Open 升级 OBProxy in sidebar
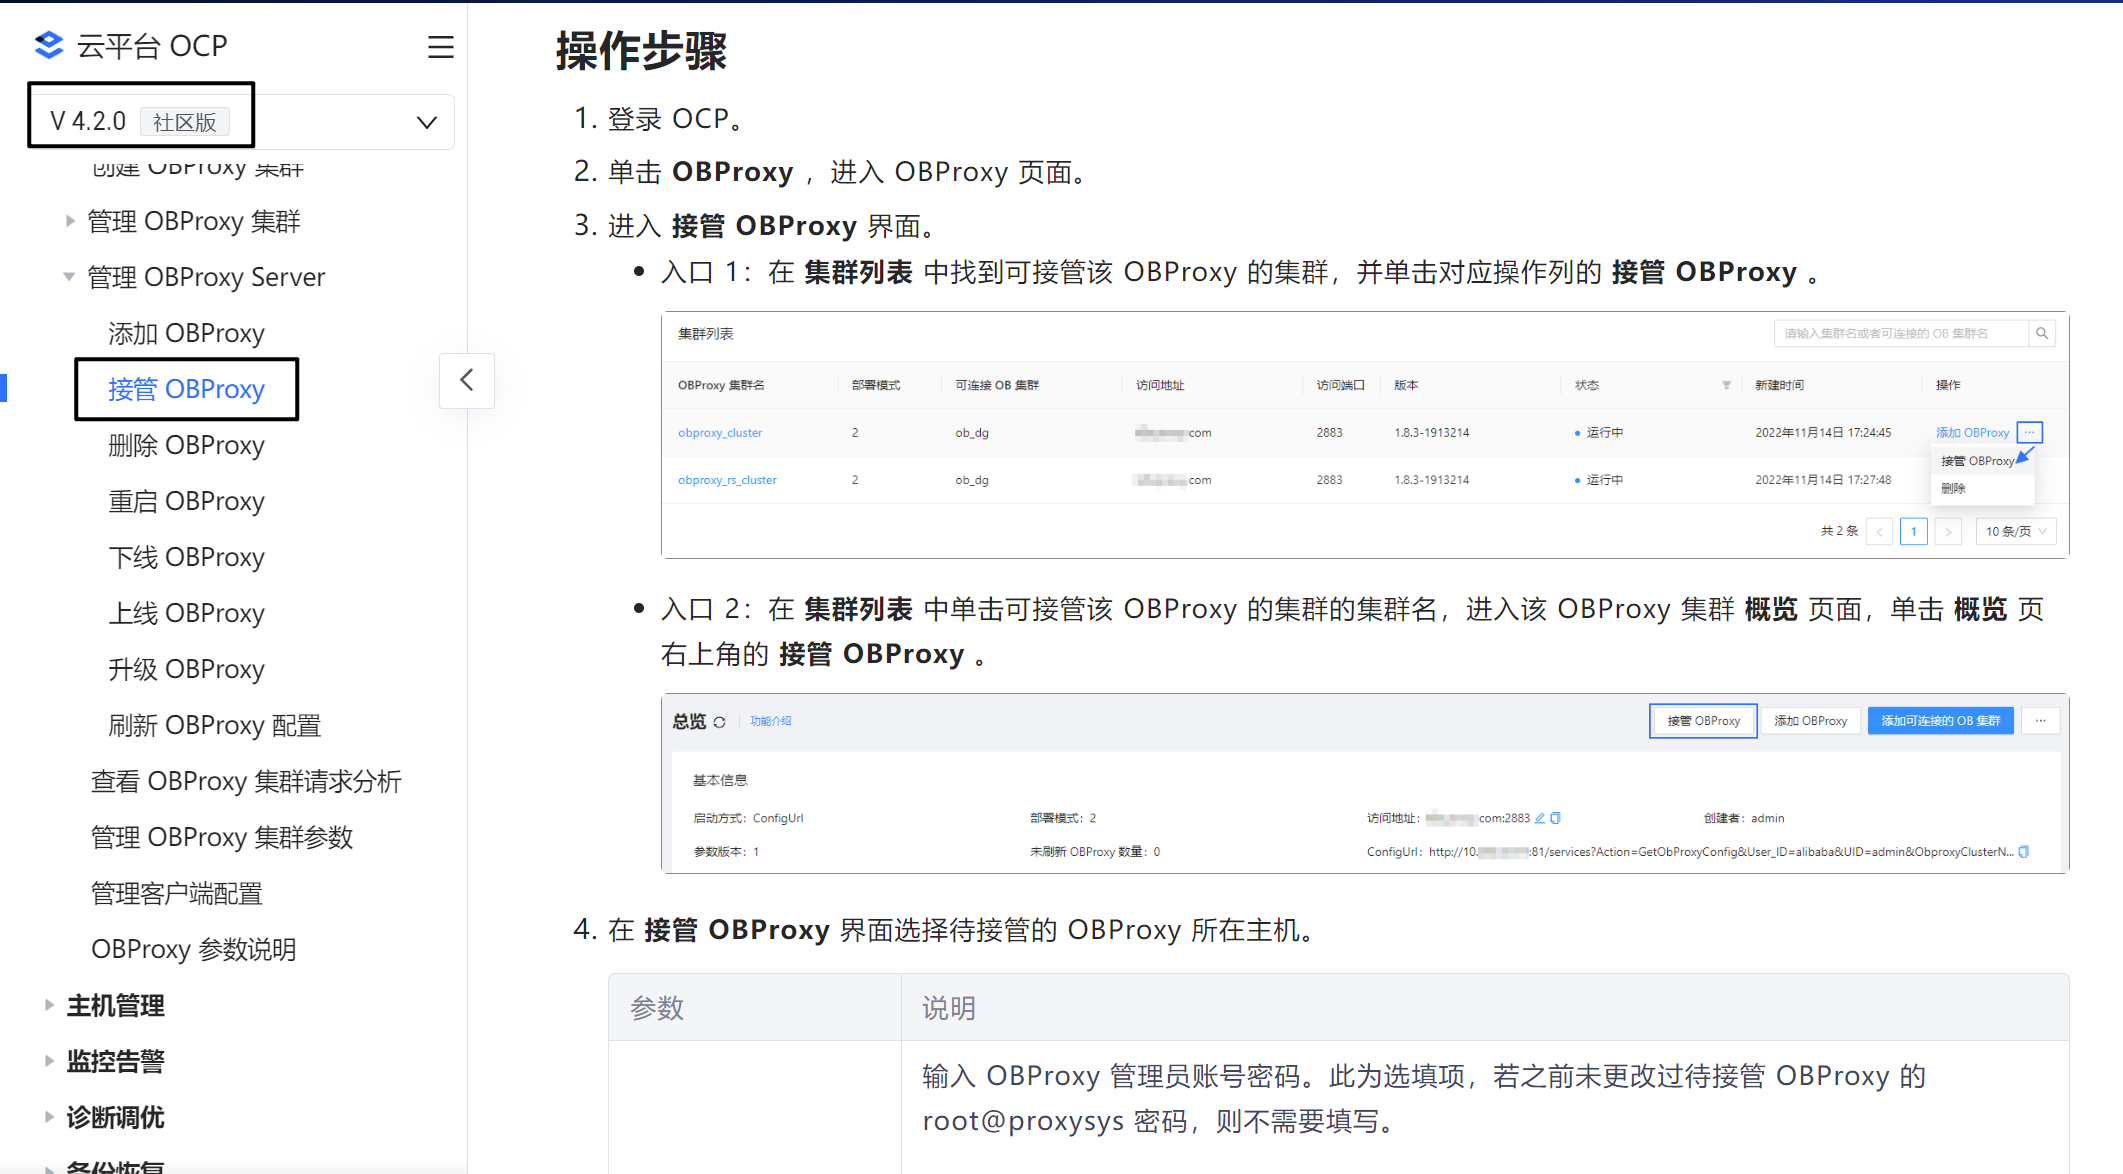Screen dimensions: 2123x1174 tap(186, 669)
